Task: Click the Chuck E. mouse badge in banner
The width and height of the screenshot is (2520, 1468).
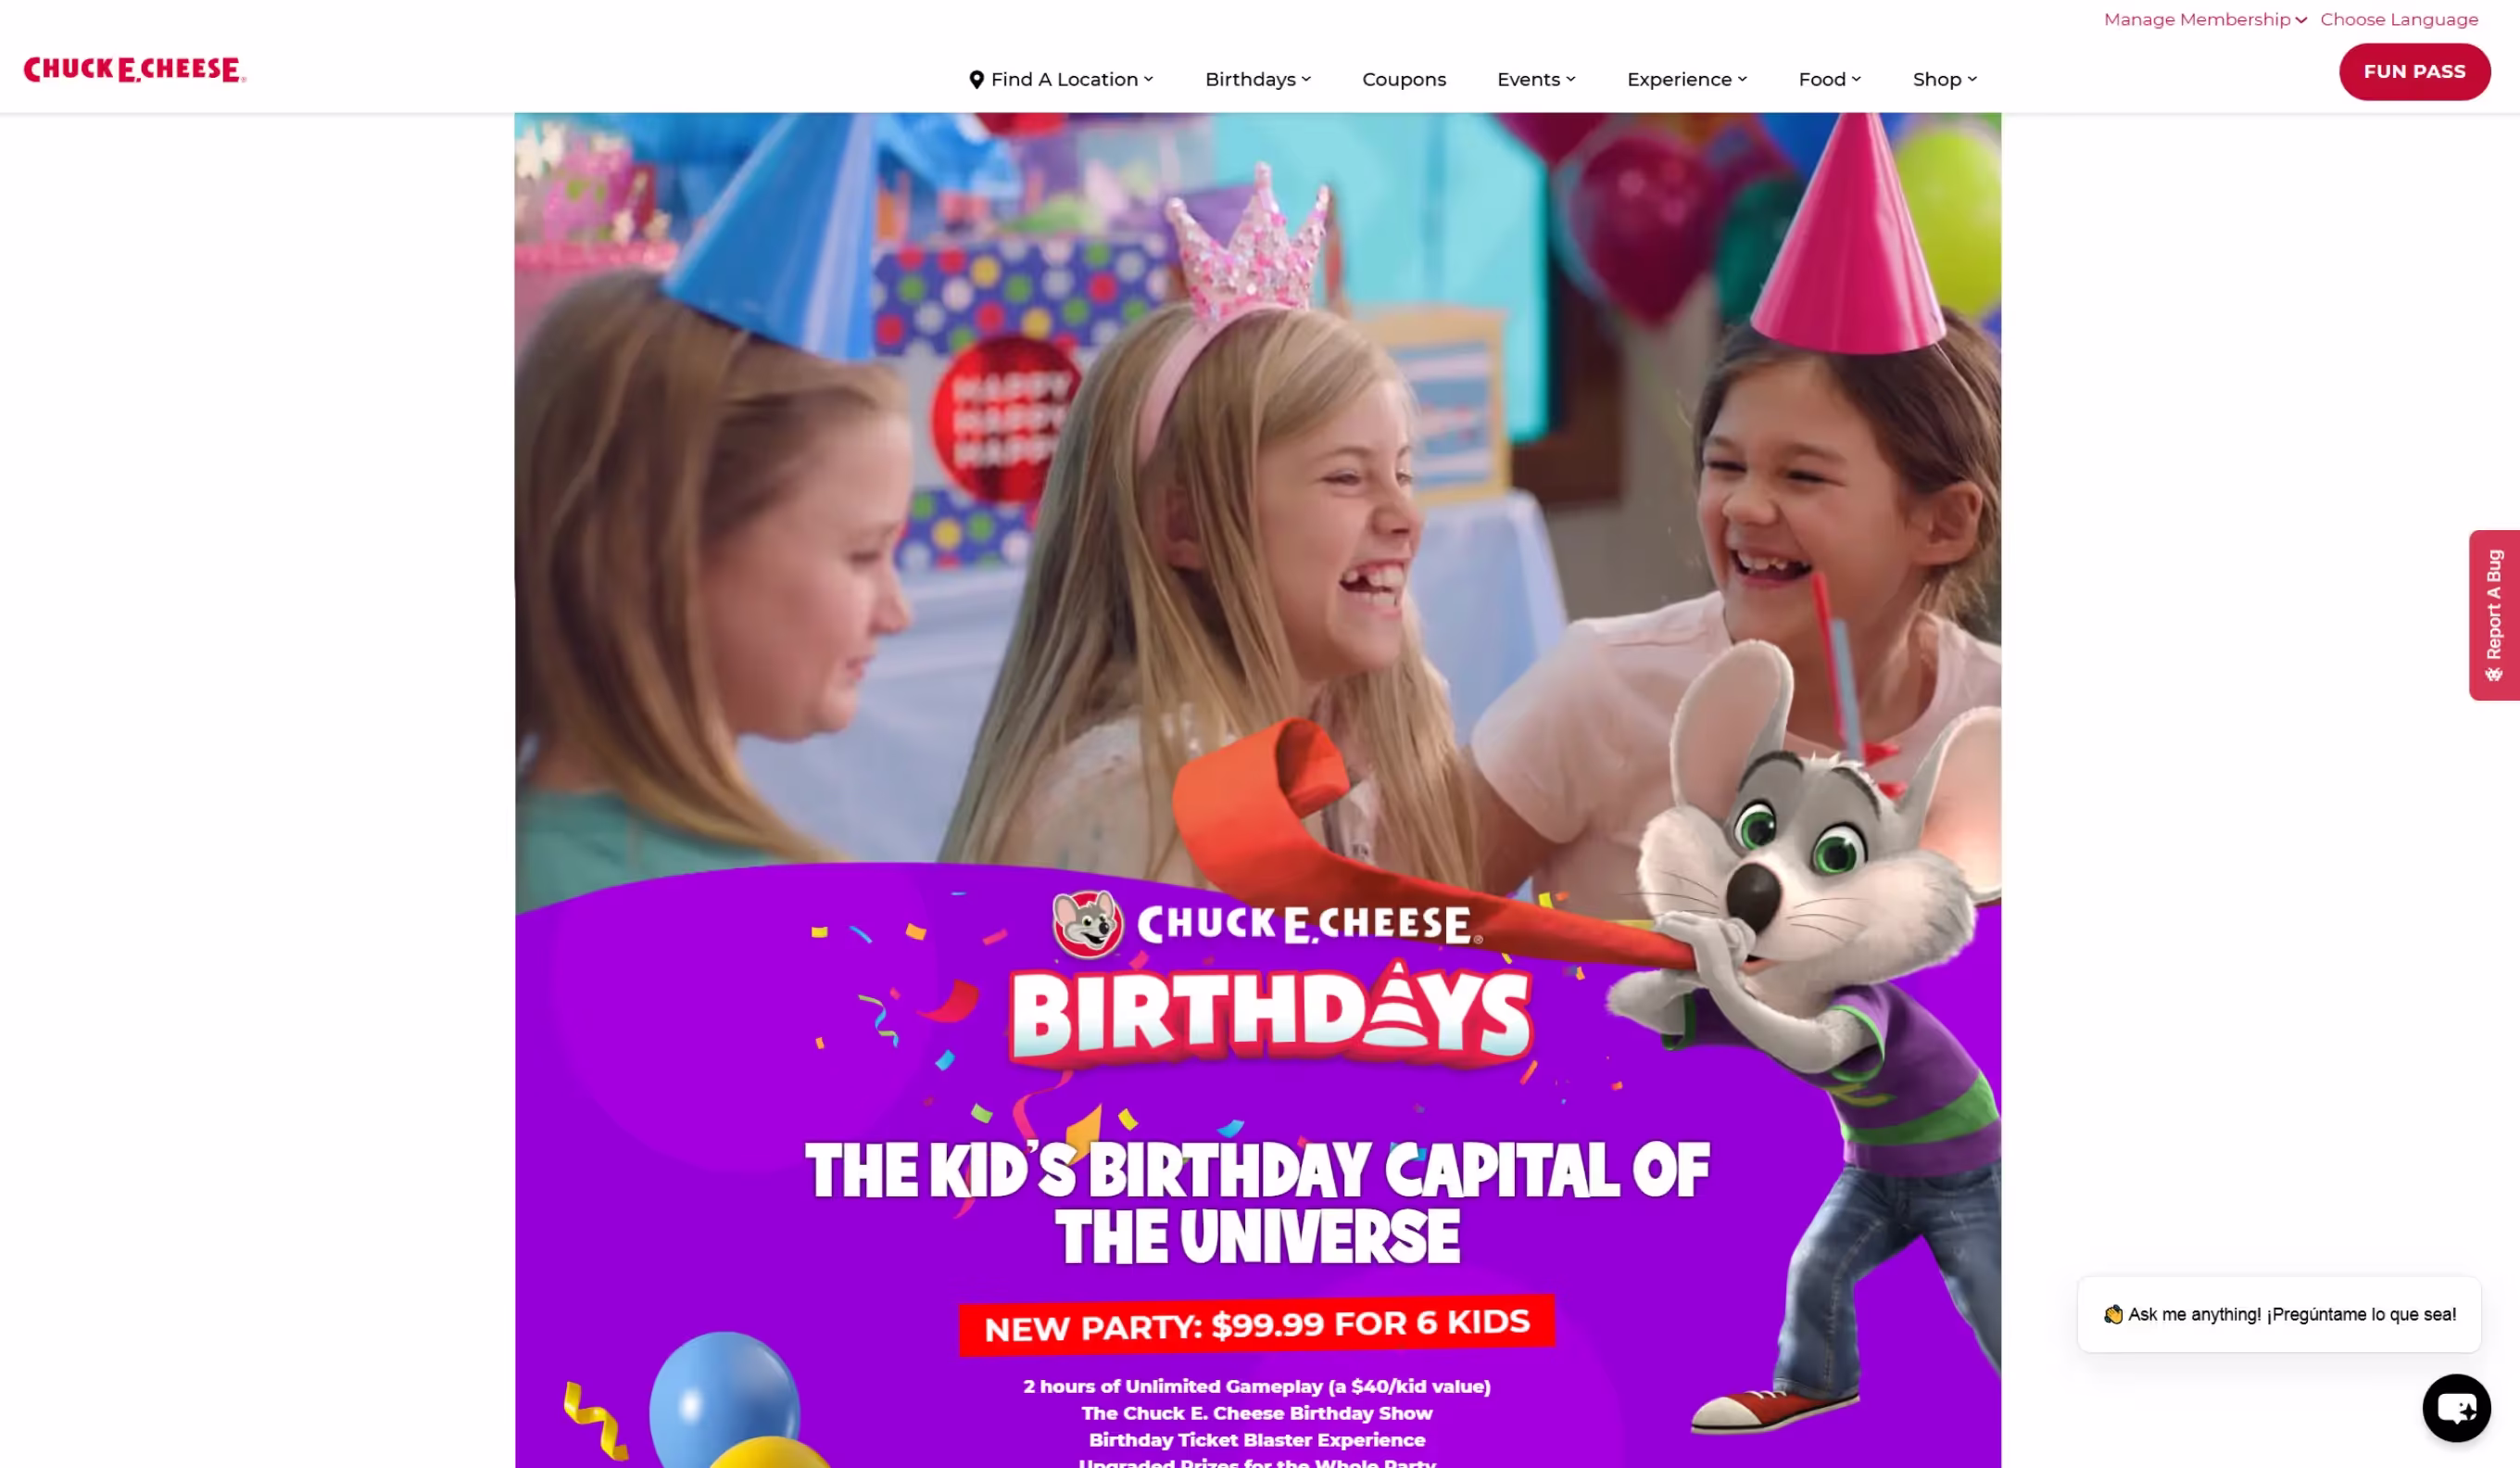Action: 1087,922
